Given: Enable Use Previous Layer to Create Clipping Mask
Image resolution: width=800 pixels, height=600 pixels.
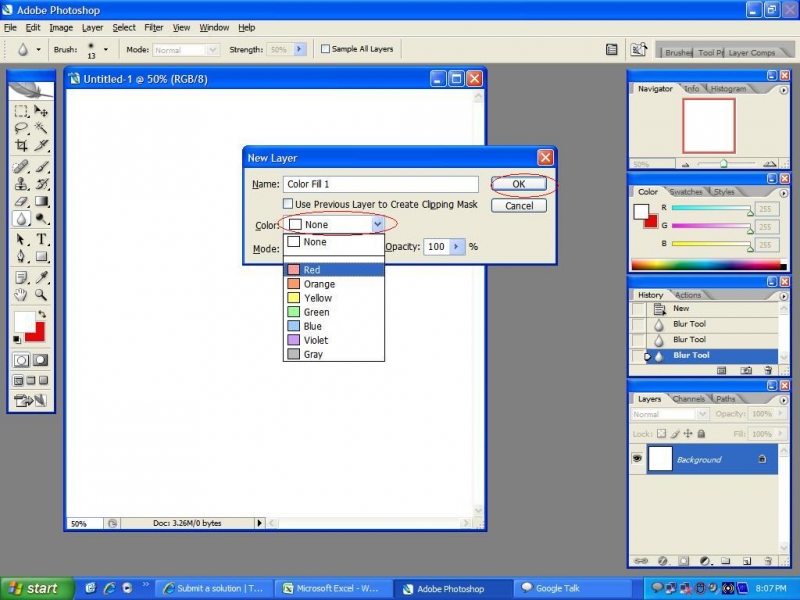Looking at the screenshot, I should [x=287, y=204].
